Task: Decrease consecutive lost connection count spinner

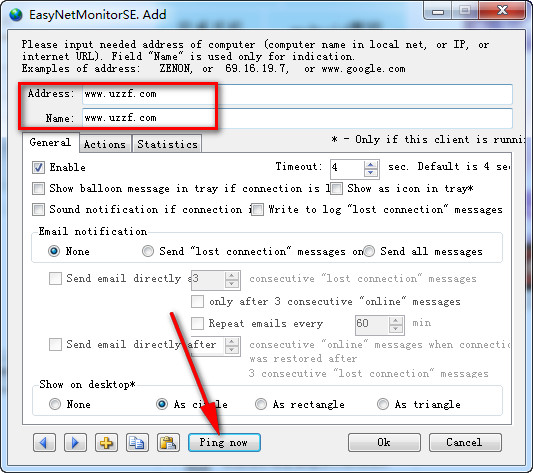Action: pyautogui.click(x=231, y=284)
